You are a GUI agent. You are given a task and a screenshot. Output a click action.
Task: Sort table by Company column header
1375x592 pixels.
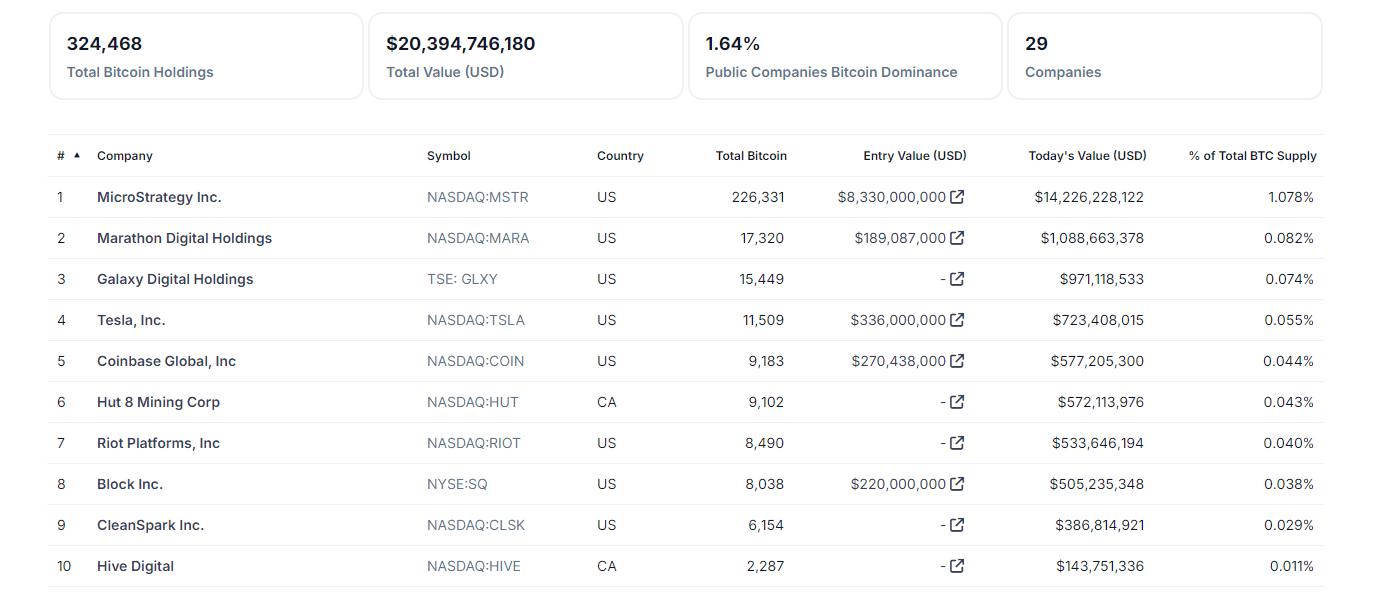125,156
